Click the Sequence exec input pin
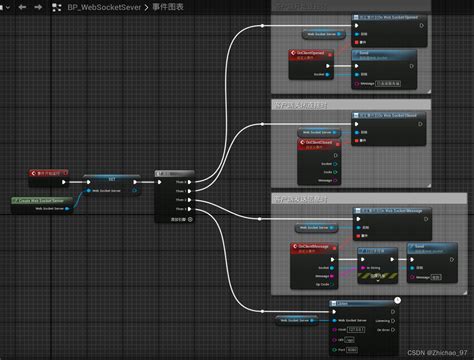 (x=159, y=182)
